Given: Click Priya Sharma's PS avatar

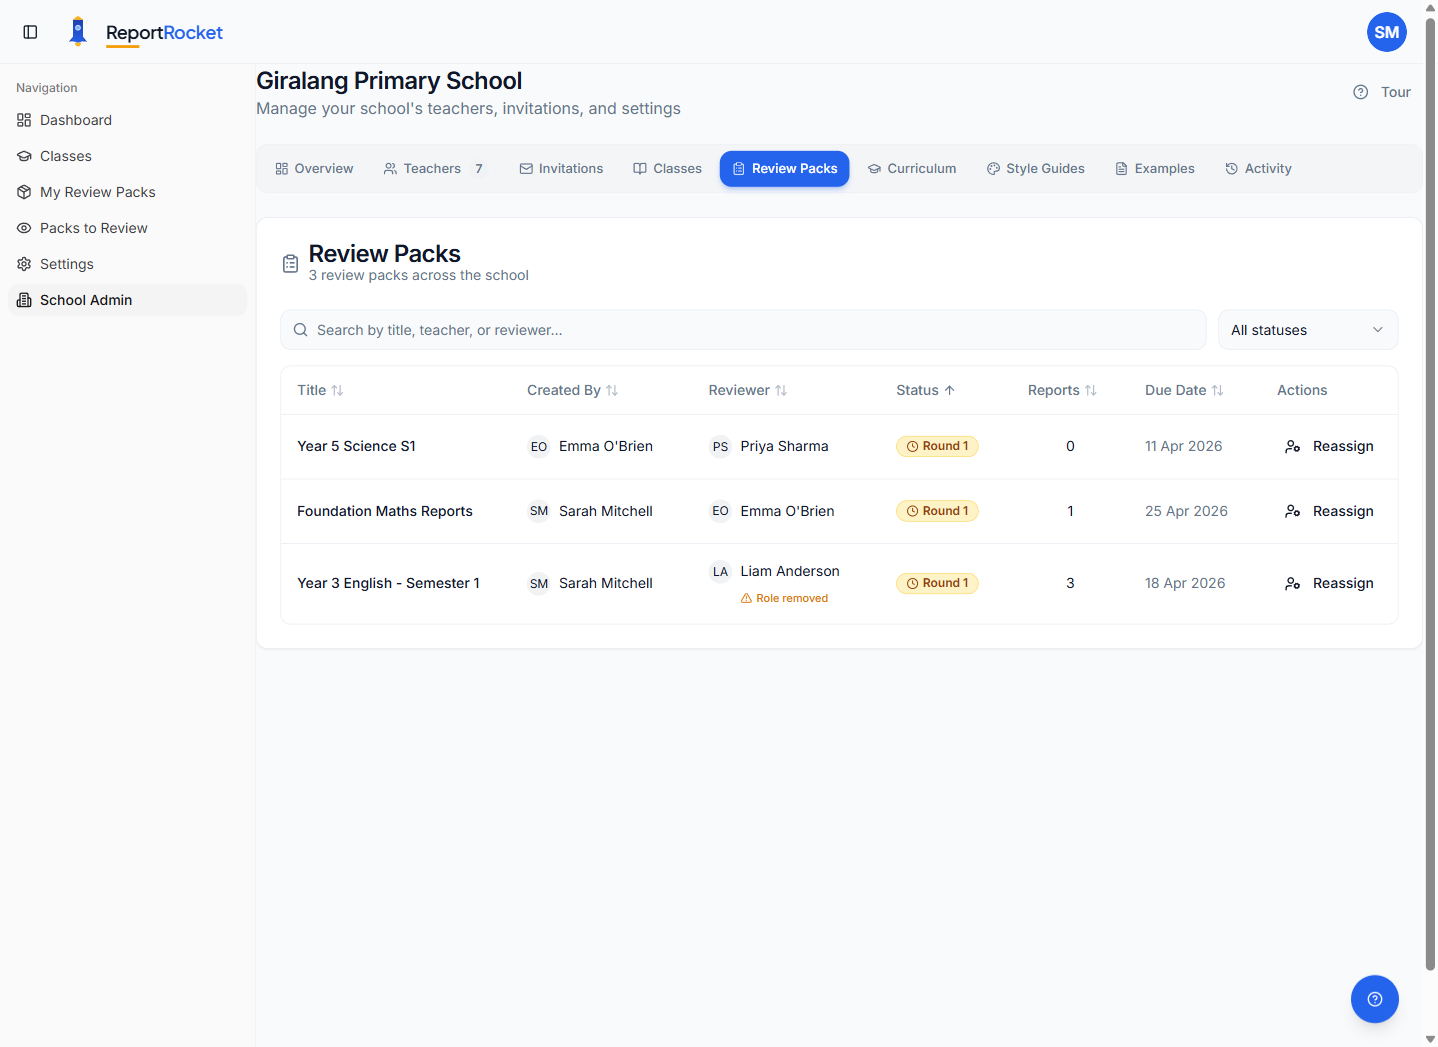Looking at the screenshot, I should [720, 446].
